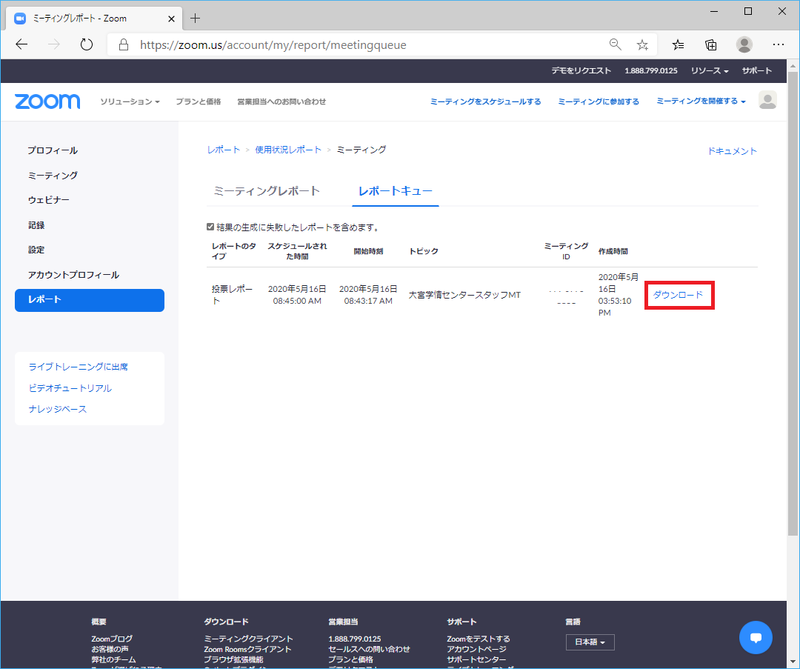The height and width of the screenshot is (669, 800).
Task: Open ビデオチュートリアル link
Action: (70, 388)
